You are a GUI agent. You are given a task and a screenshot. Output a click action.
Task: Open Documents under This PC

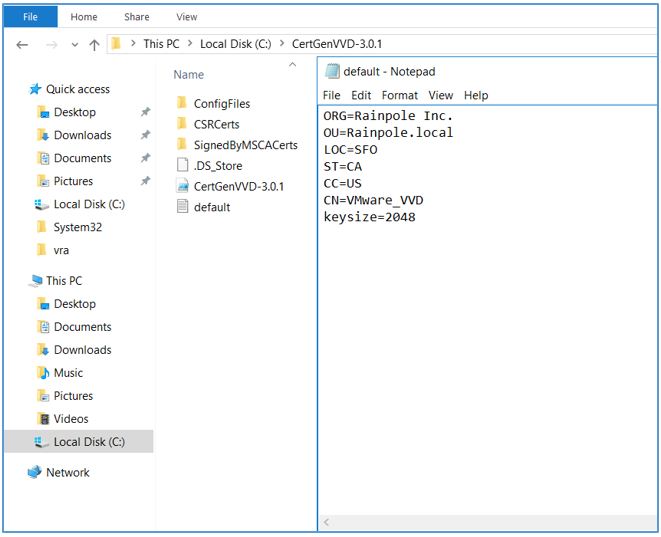point(83,327)
